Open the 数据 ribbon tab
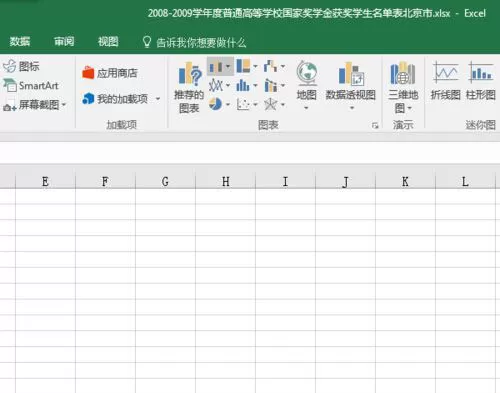Image resolution: width=500 pixels, height=393 pixels. coord(20,42)
